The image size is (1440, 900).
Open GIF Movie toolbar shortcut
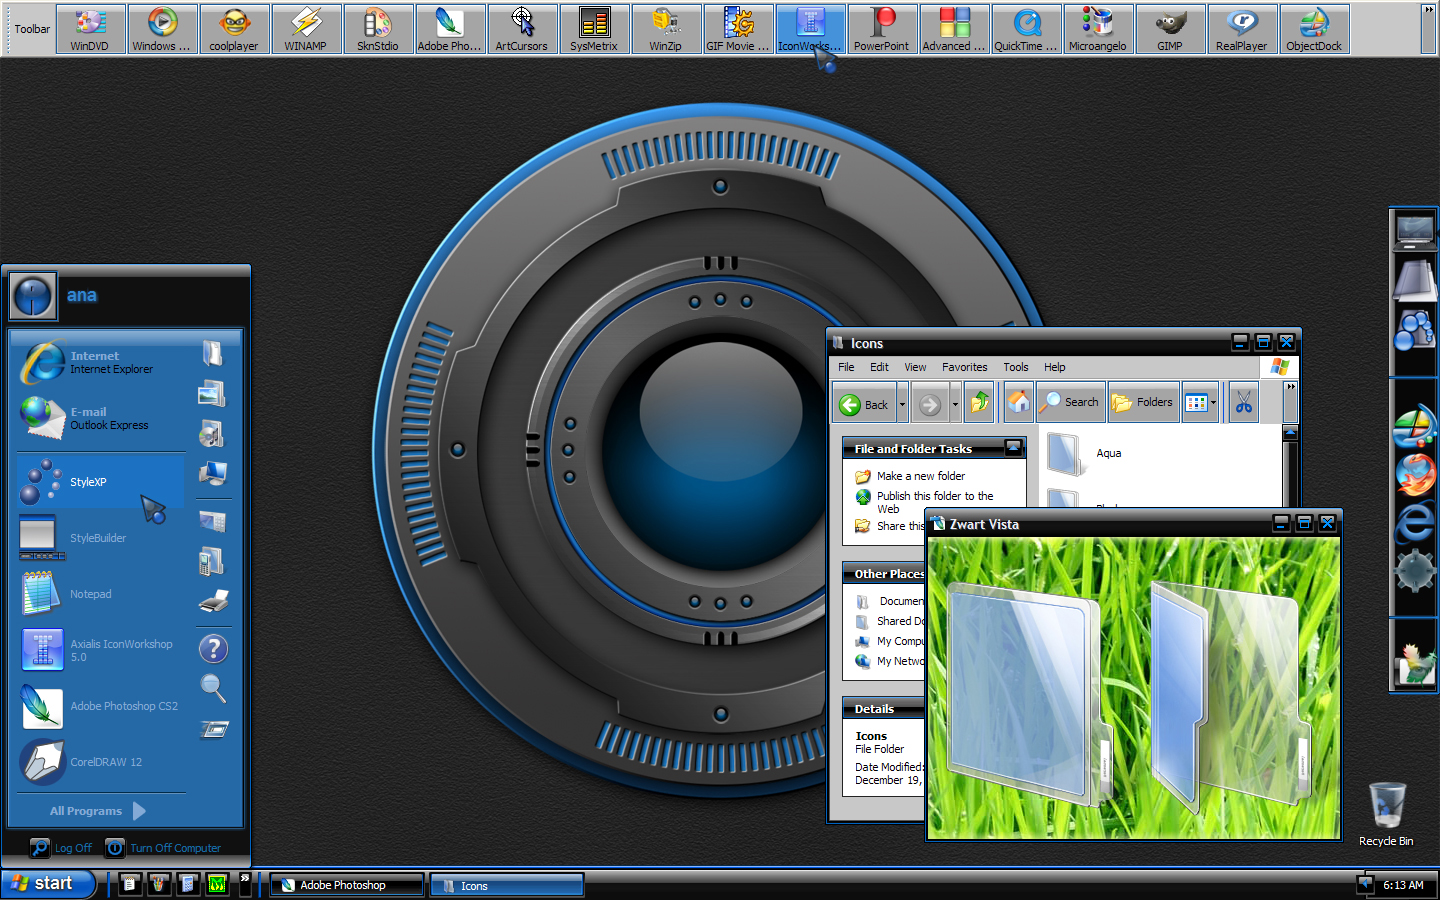click(x=738, y=29)
